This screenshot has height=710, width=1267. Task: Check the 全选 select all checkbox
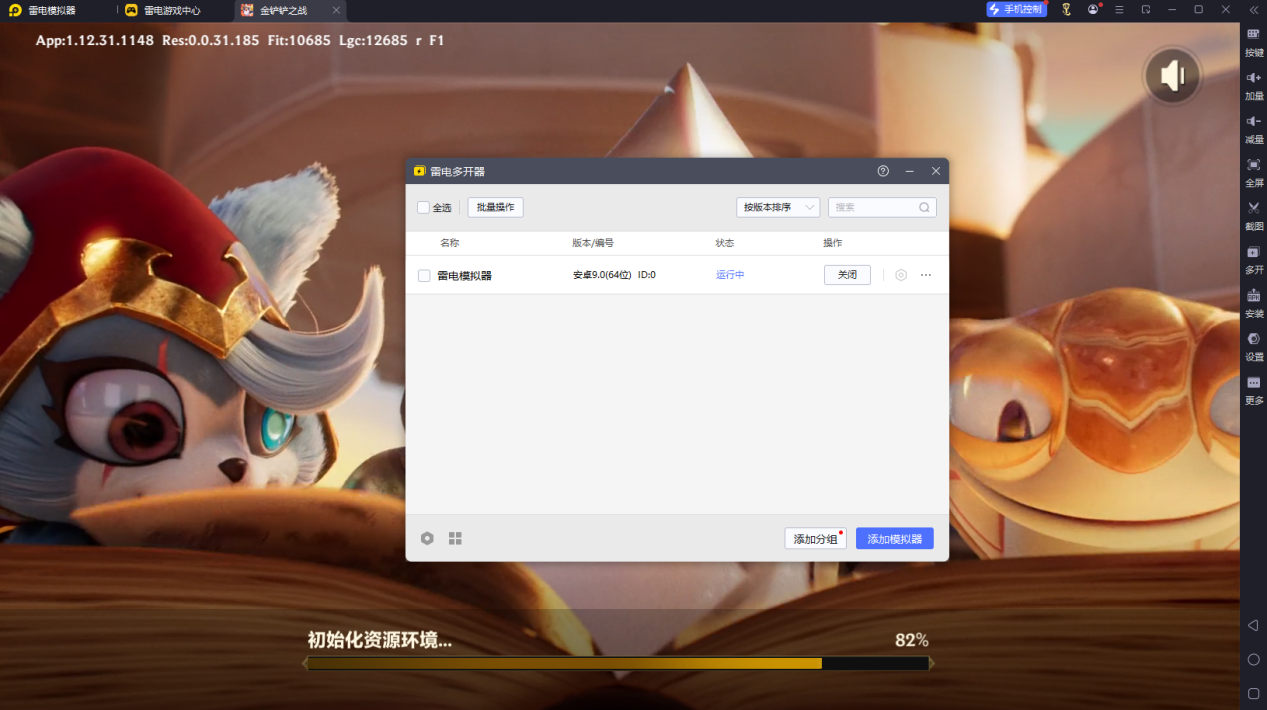(423, 207)
